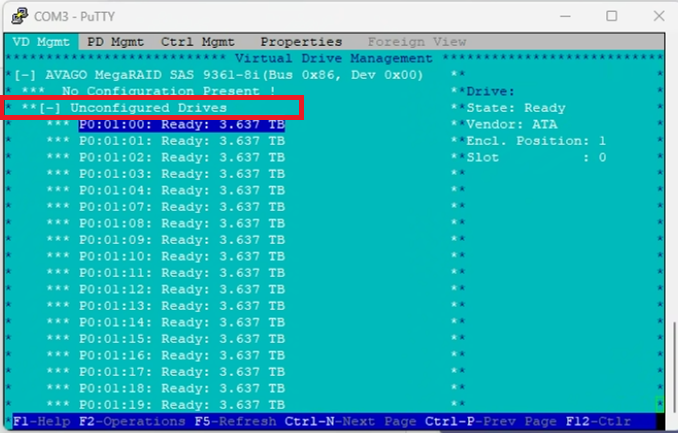This screenshot has width=678, height=433.
Task: Maximize the PuTTY window
Action: point(611,16)
